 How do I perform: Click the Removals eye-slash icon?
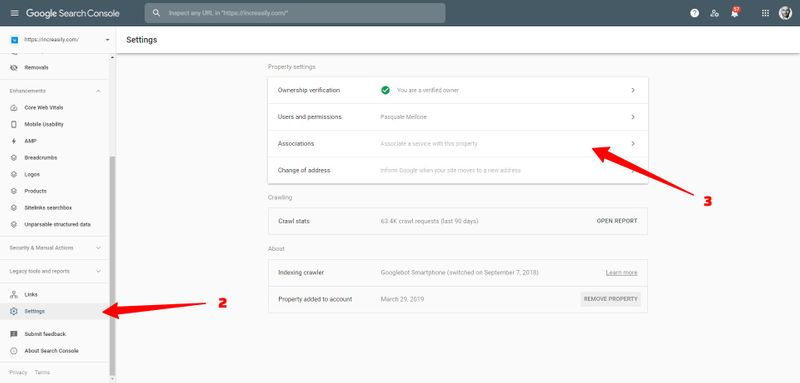tap(14, 67)
